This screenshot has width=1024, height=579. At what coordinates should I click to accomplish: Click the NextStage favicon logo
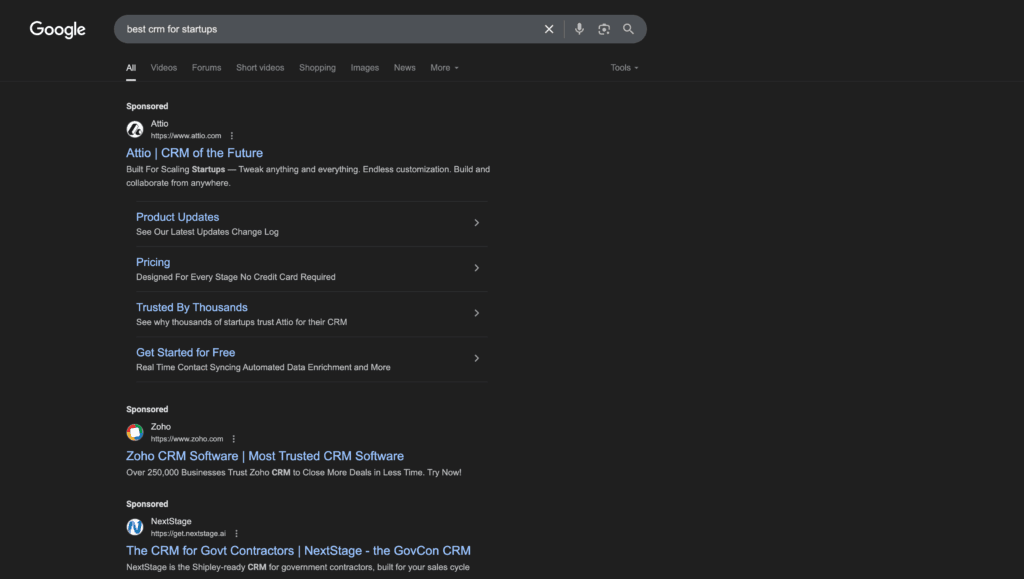[135, 527]
